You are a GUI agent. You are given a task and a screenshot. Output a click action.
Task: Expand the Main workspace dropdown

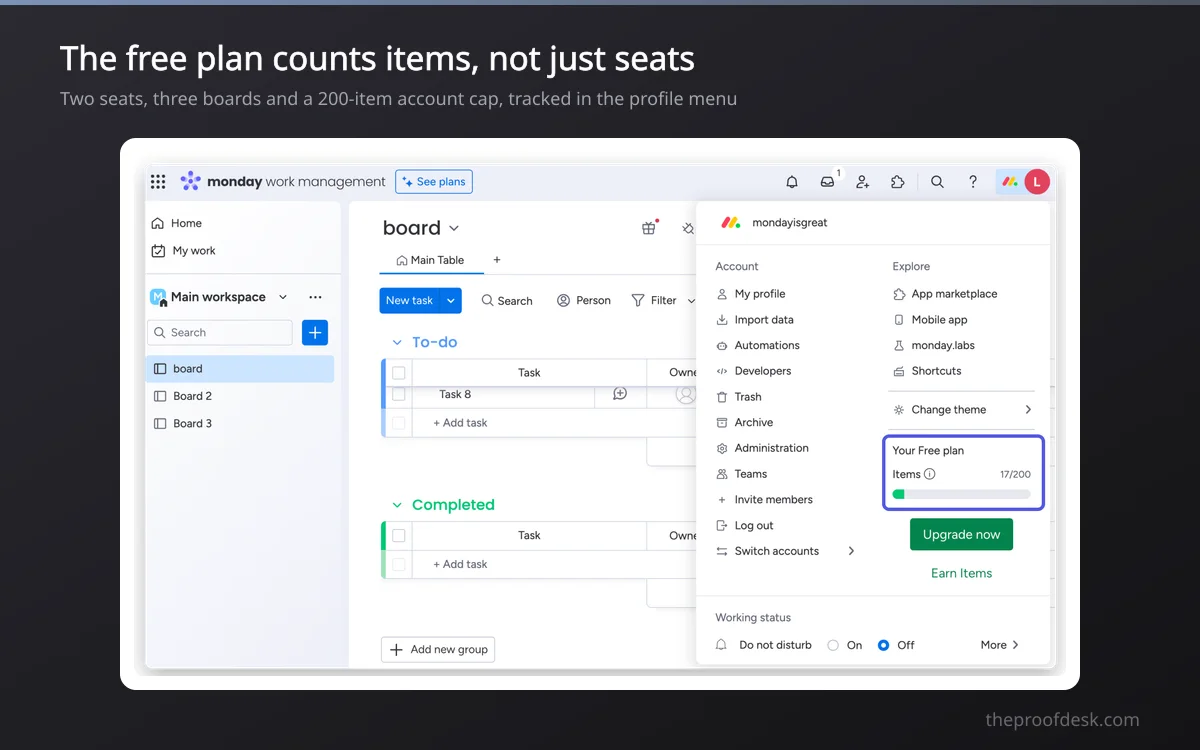point(283,297)
